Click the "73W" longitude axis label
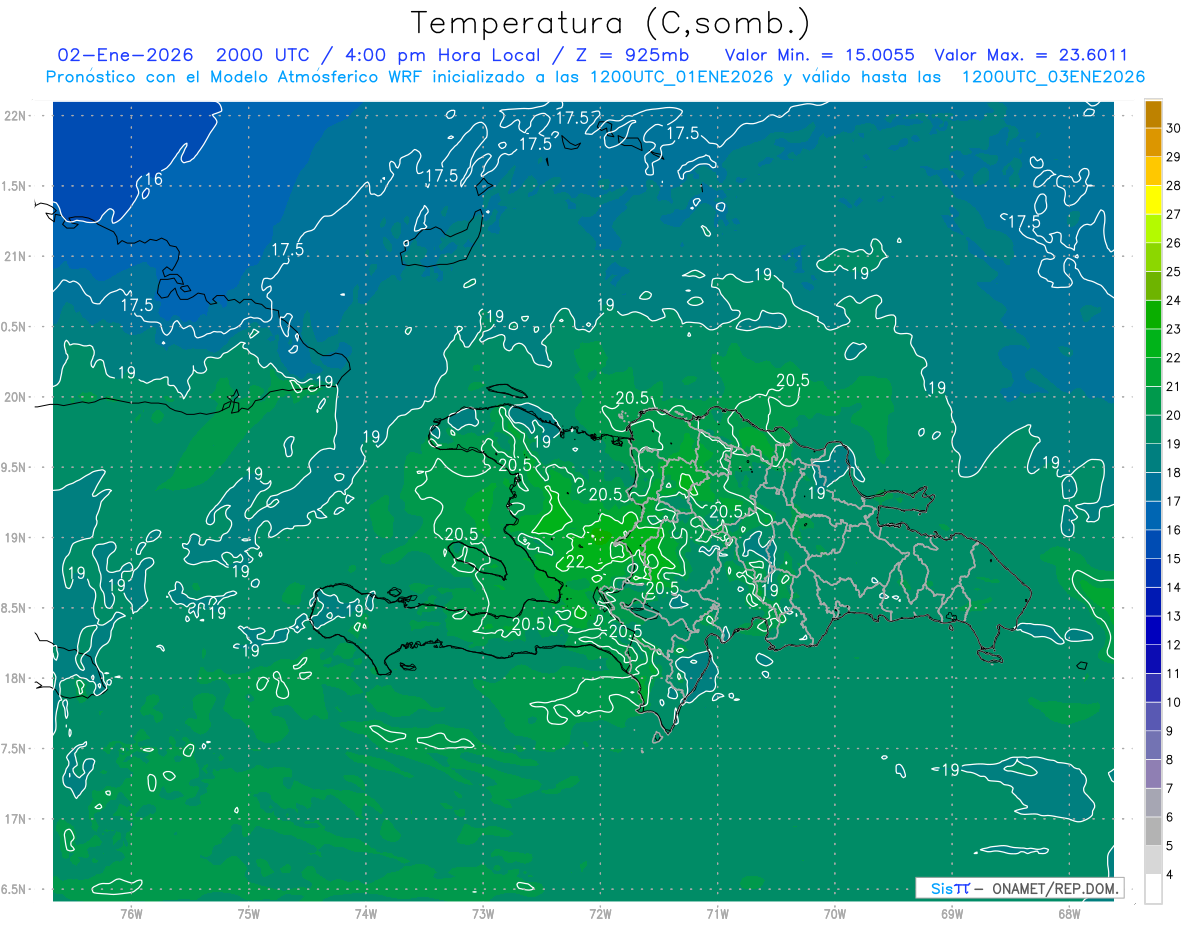The image size is (1200, 927). tap(483, 912)
